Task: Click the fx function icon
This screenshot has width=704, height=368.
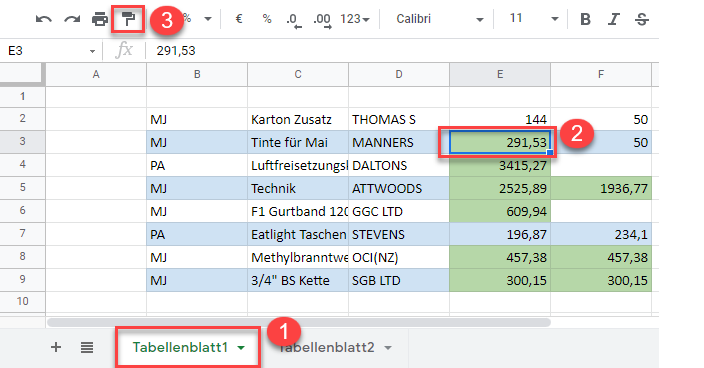Action: click(x=124, y=50)
